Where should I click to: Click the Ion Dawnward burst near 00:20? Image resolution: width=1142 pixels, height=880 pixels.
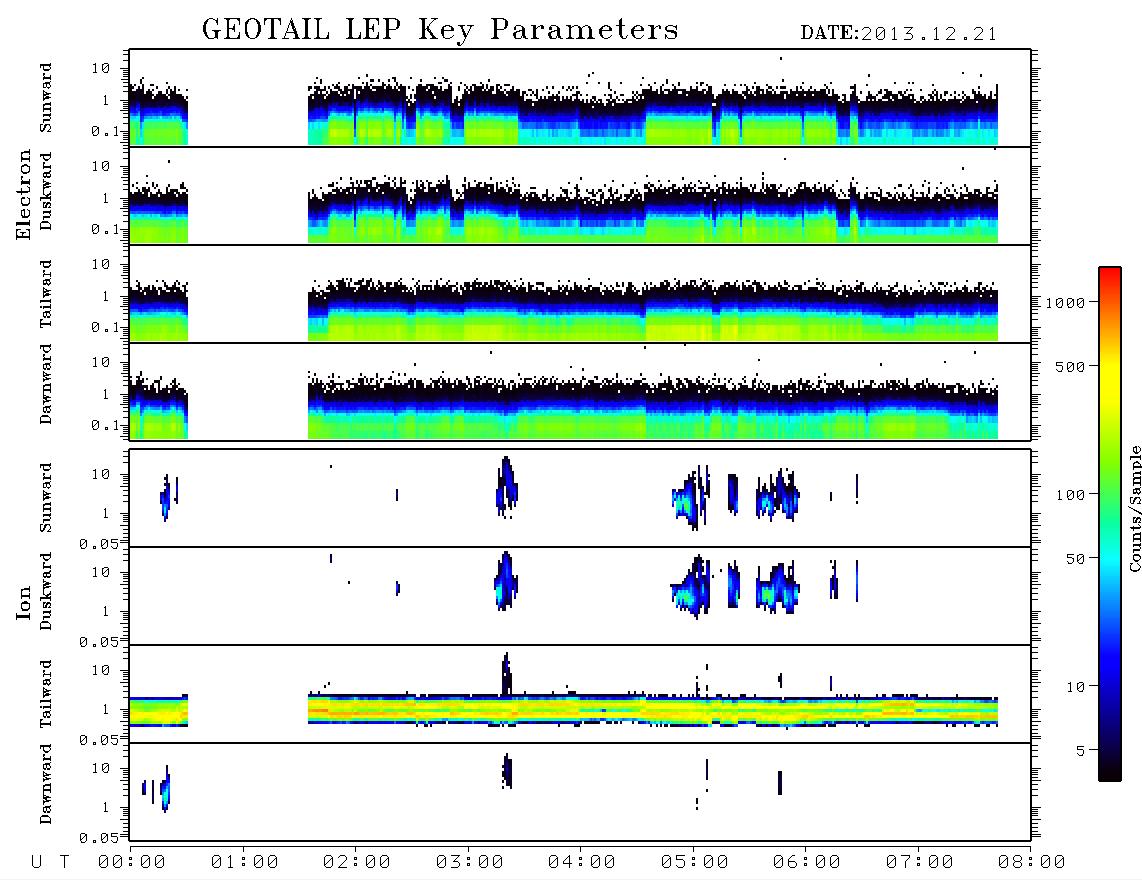[165, 788]
